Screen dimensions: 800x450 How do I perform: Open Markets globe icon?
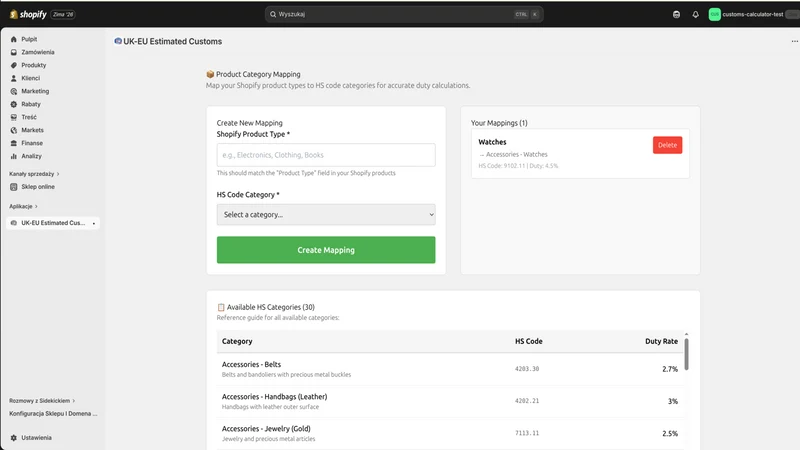pos(14,130)
